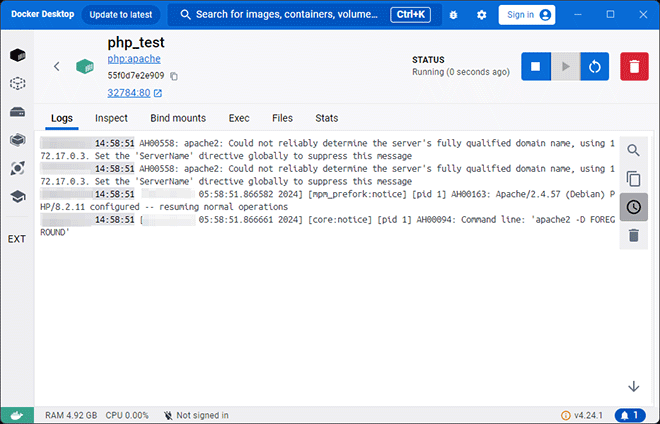Image resolution: width=660 pixels, height=424 pixels.
Task: Open the Builds section in sidebar
Action: 17,140
